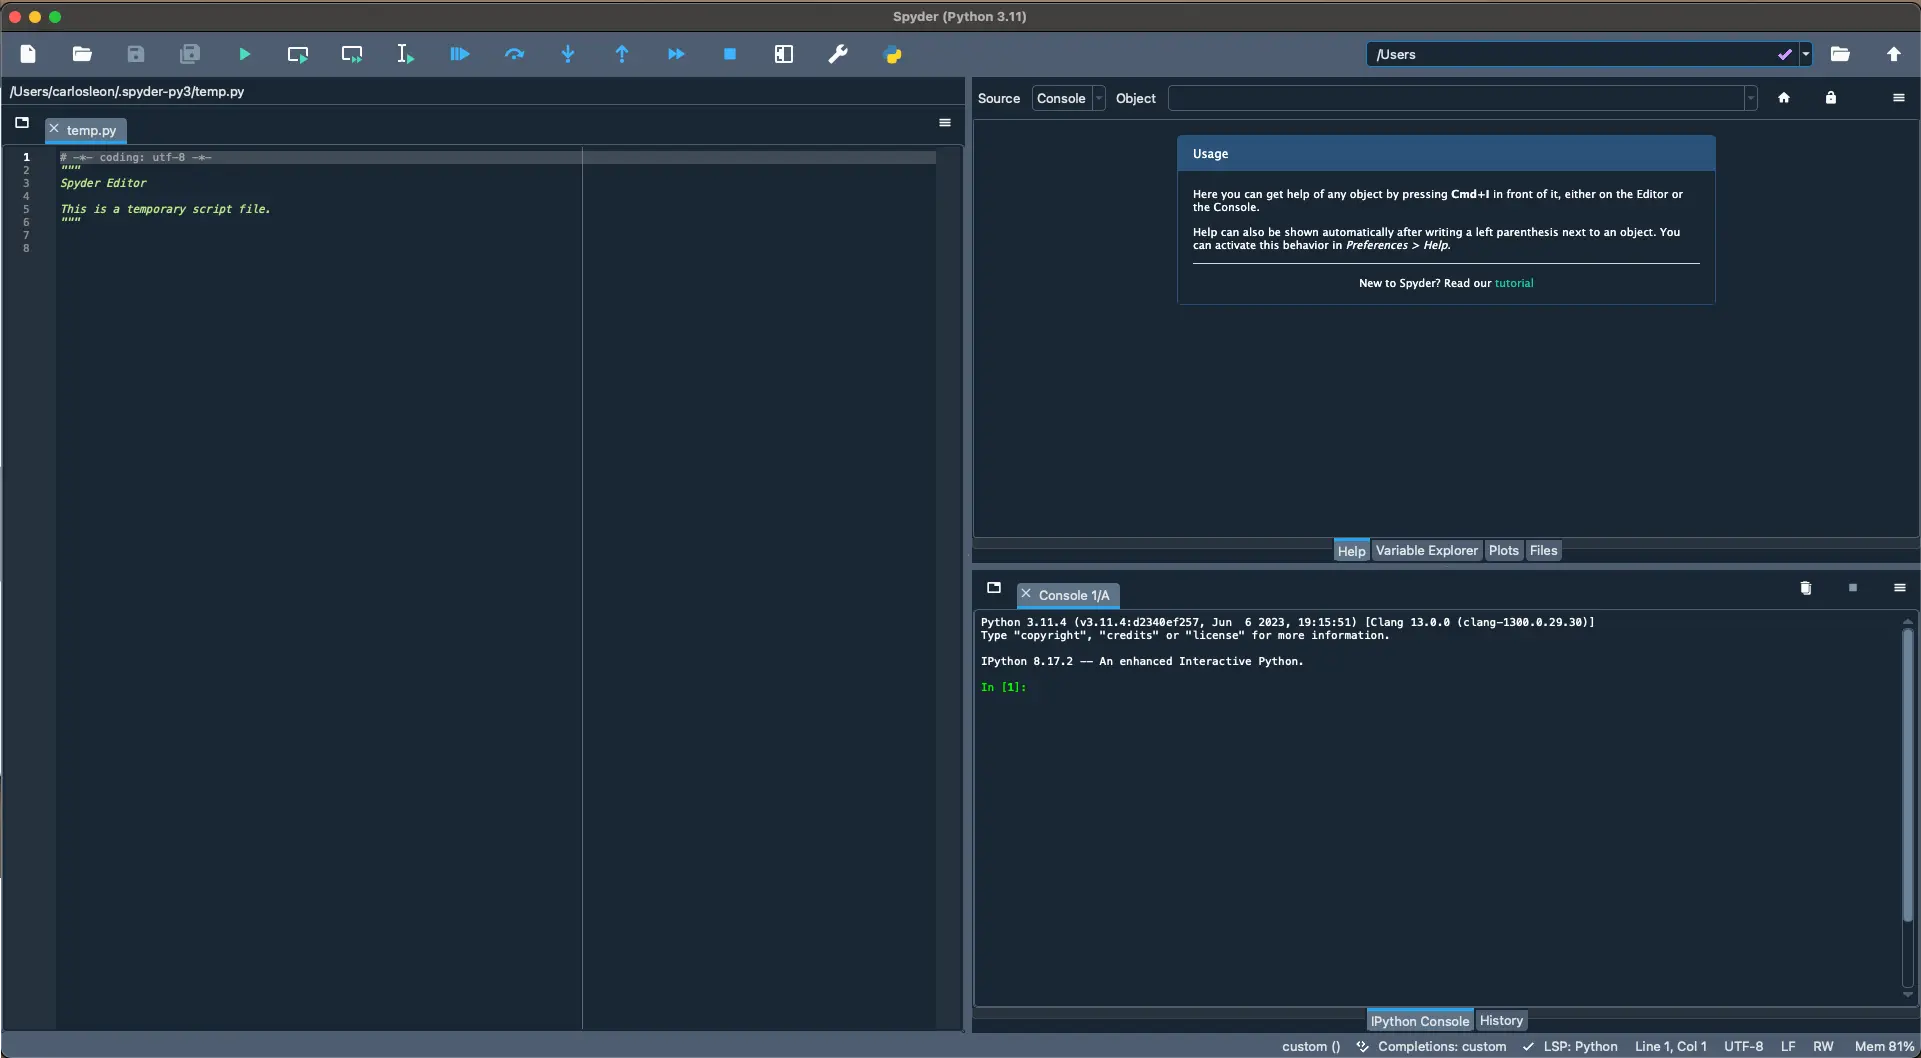Click the Help pane home icon

pyautogui.click(x=1784, y=98)
